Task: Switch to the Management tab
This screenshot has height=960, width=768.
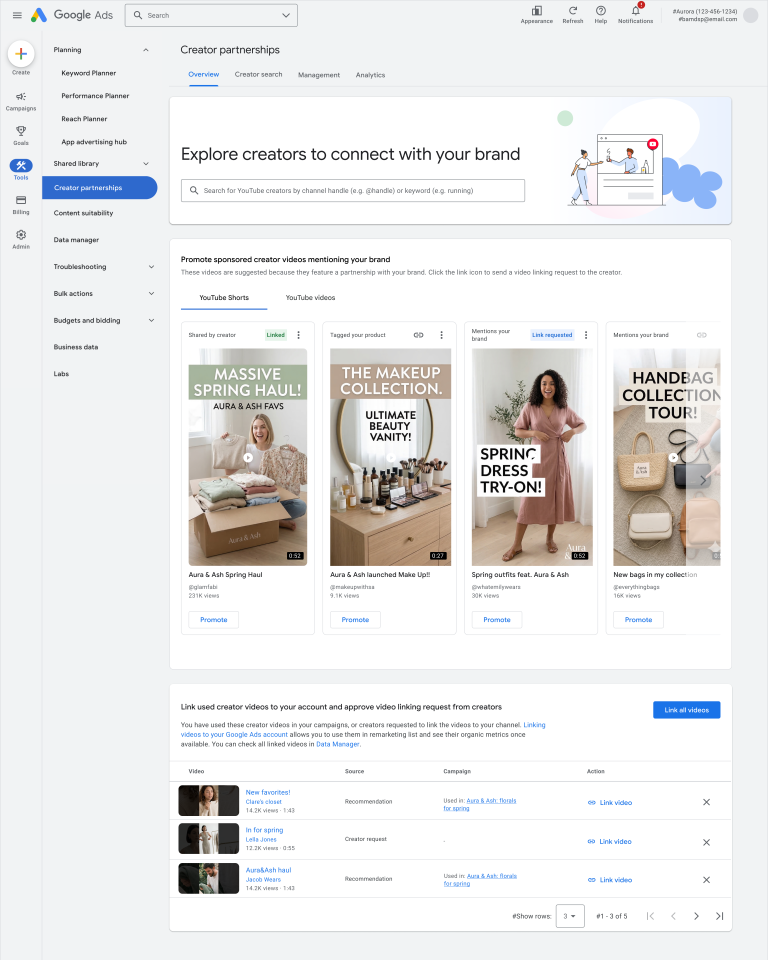Action: [319, 75]
